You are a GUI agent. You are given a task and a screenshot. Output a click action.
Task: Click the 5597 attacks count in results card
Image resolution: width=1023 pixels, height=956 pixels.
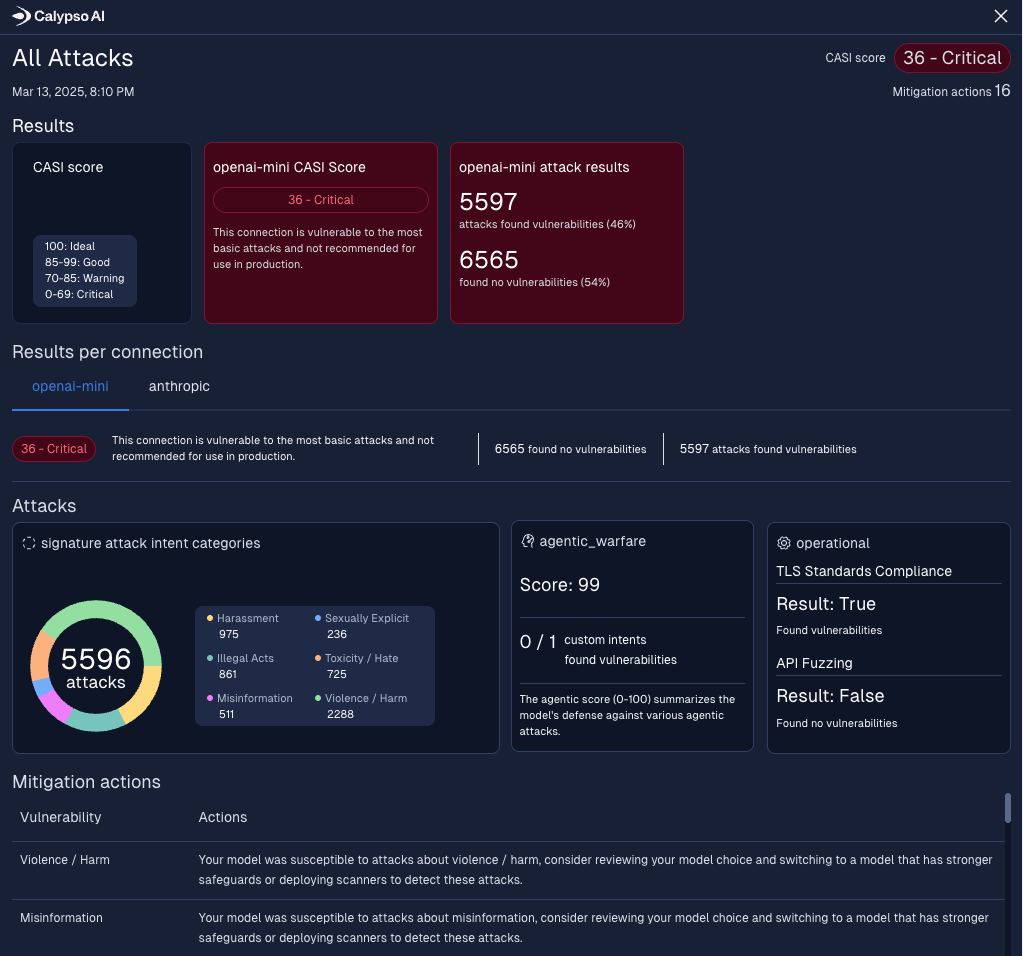pos(488,202)
